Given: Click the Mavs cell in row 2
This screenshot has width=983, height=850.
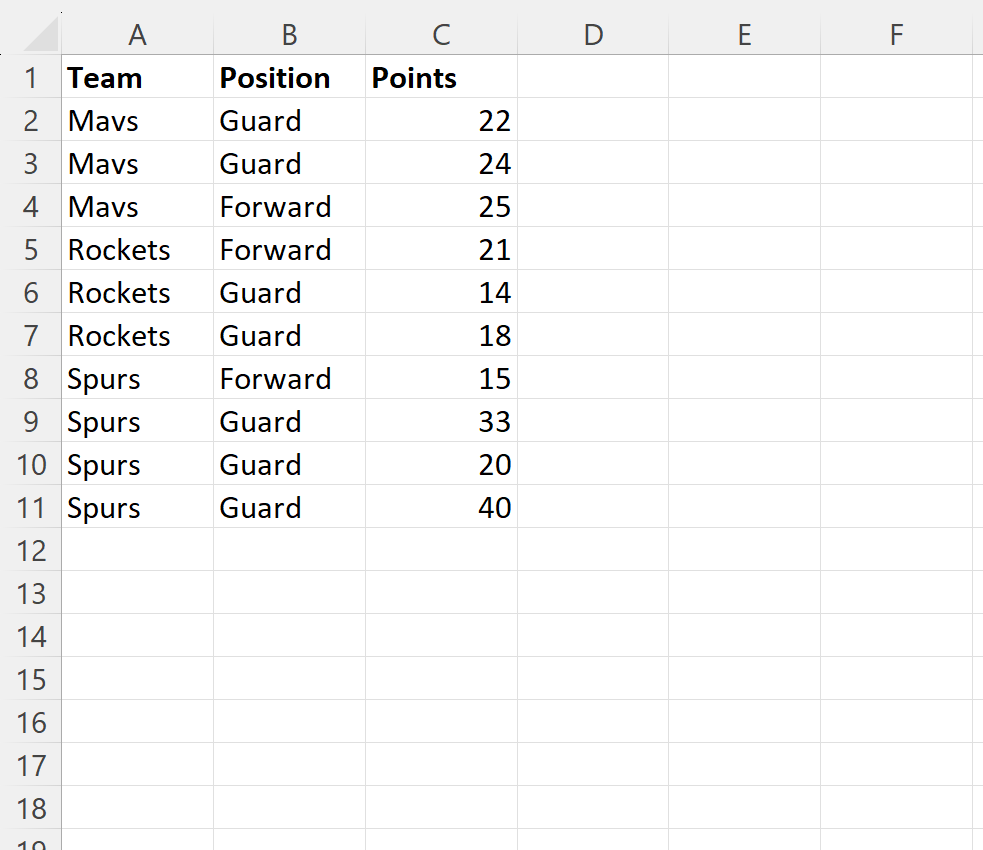Looking at the screenshot, I should tap(137, 120).
